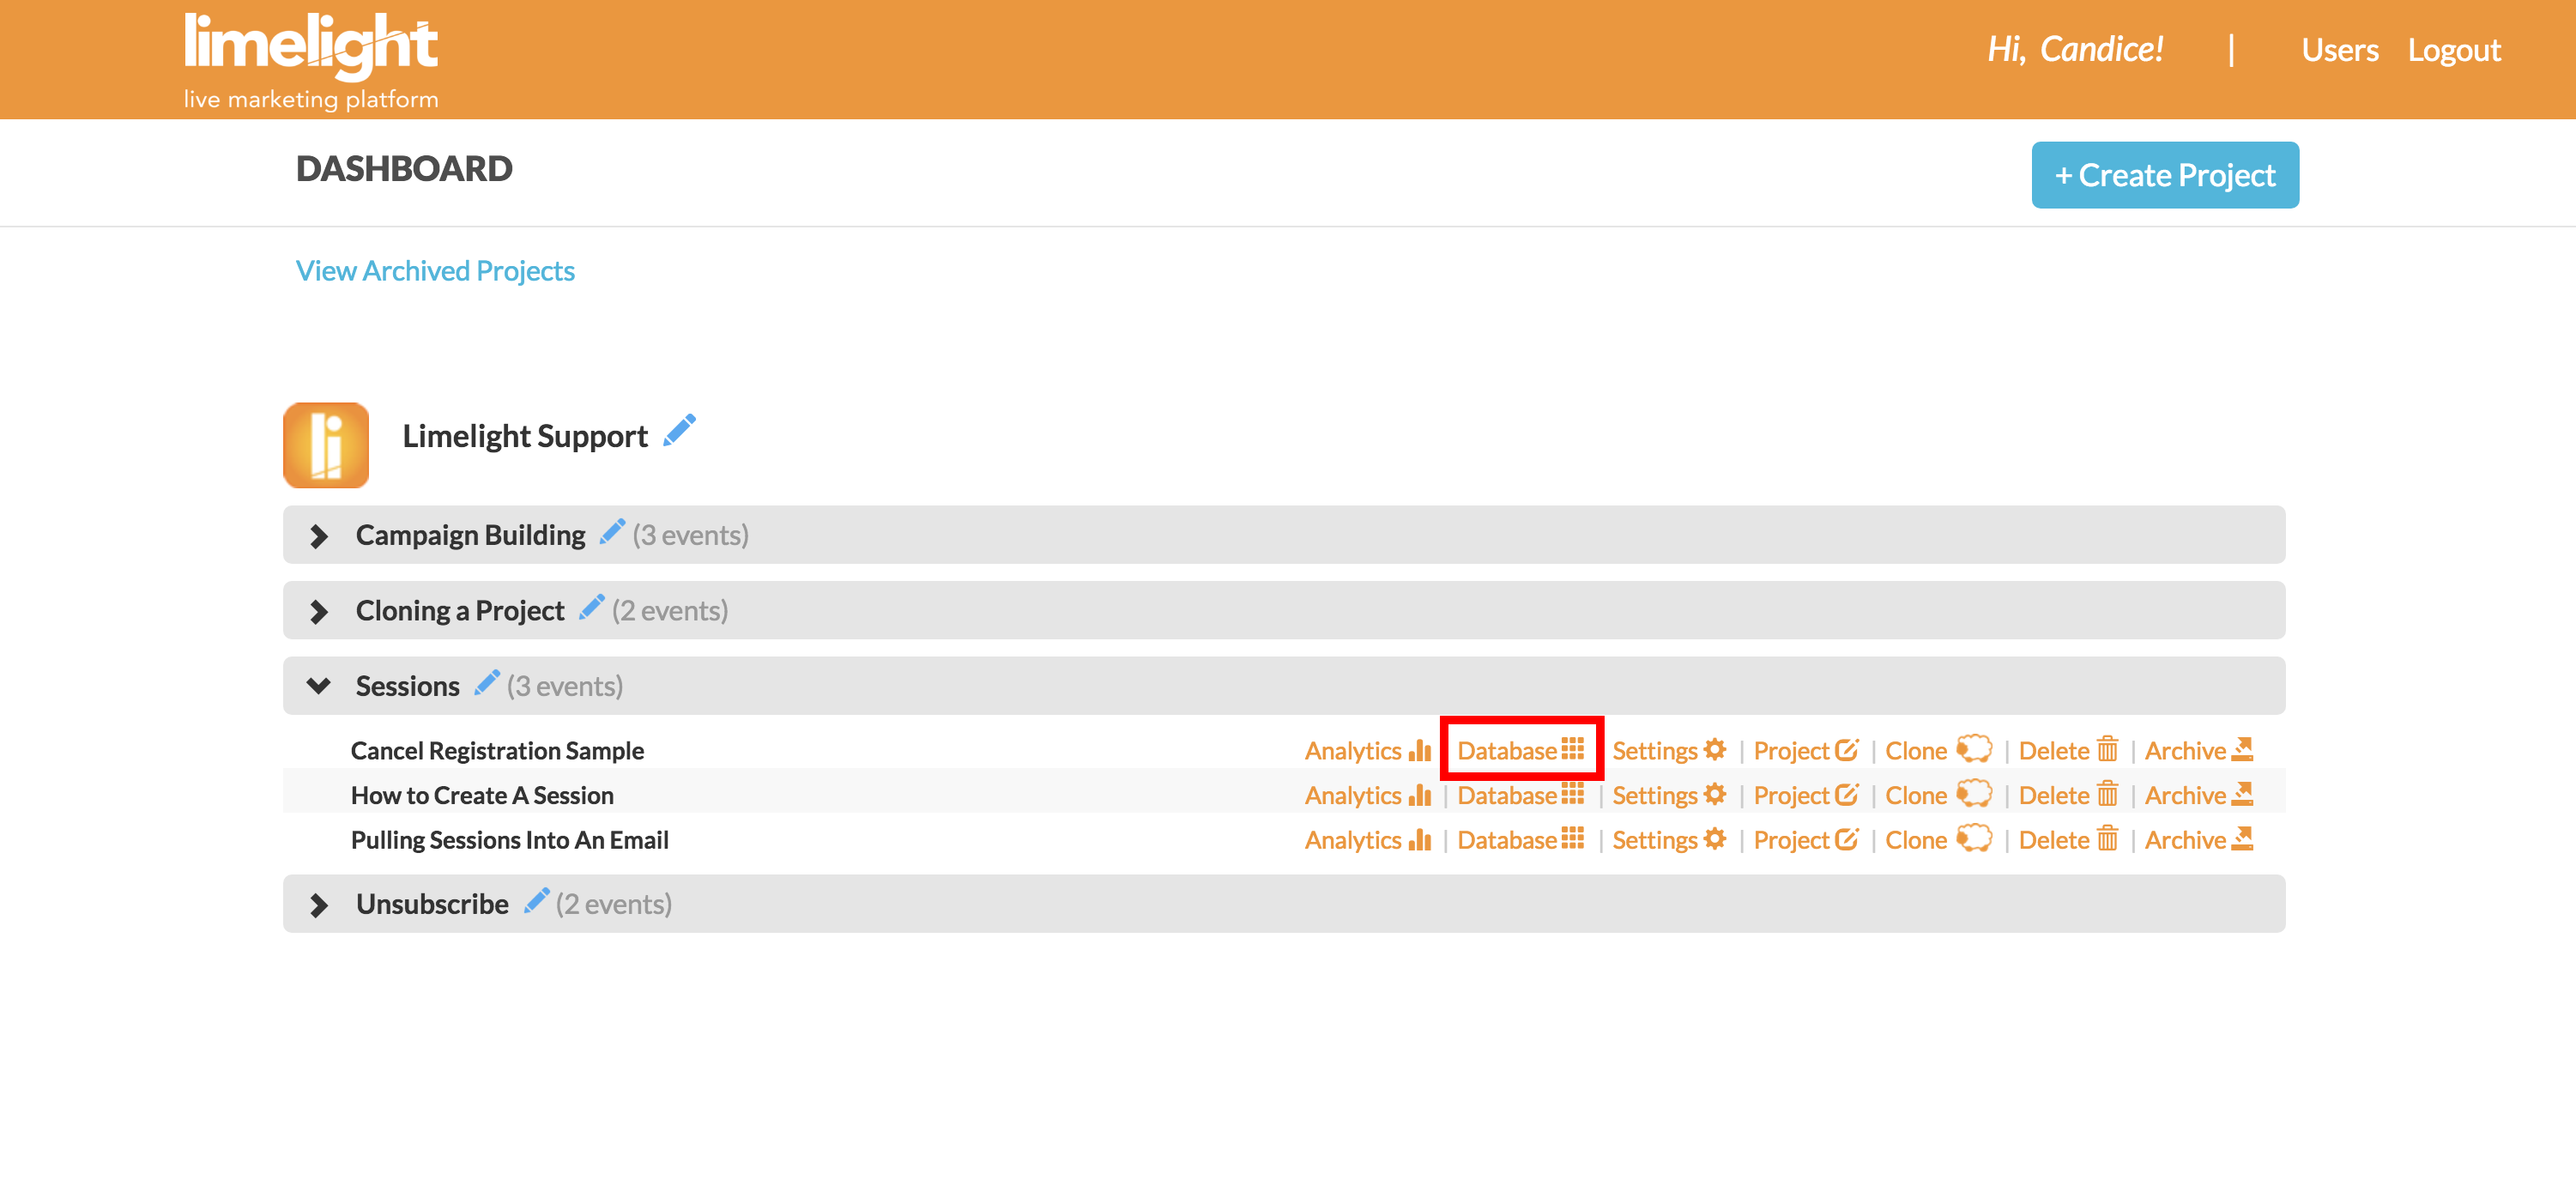2576x1186 pixels.
Task: Click the Limelight Support organization name
Action: (x=525, y=436)
